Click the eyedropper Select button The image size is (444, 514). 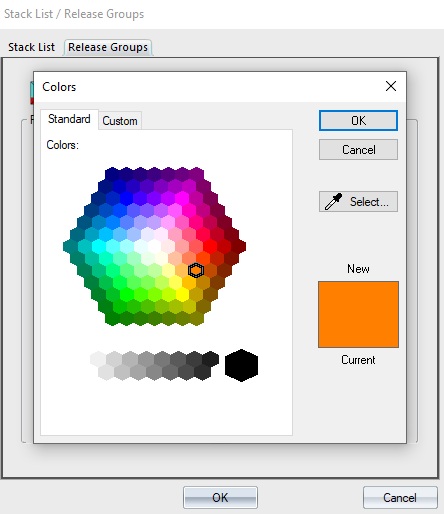[x=358, y=201]
